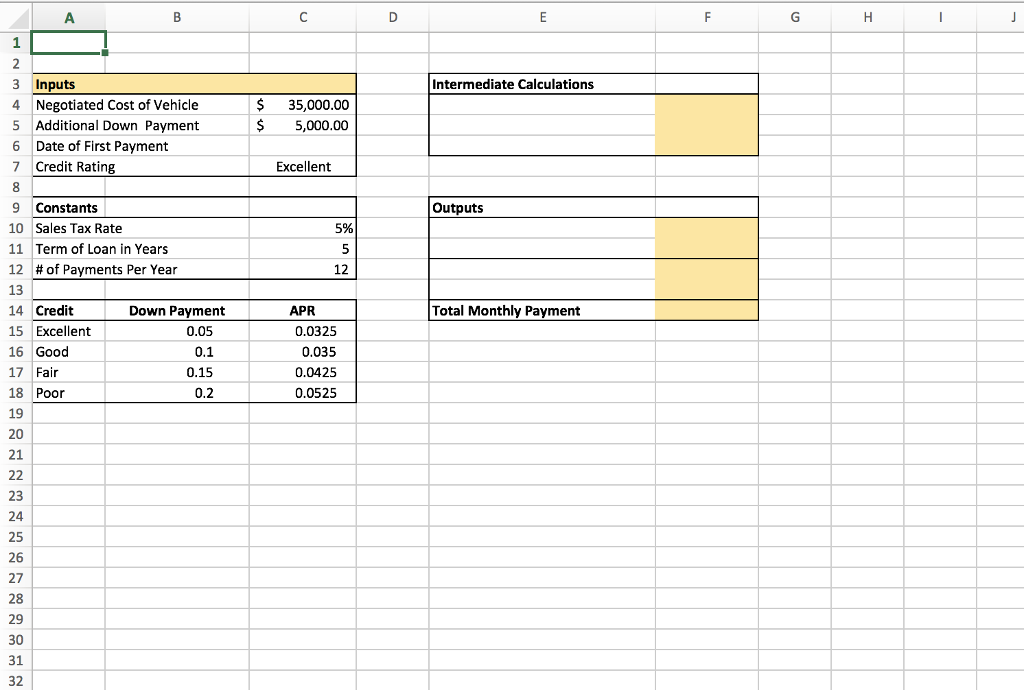Select the 'Credit Rating' label cell
This screenshot has width=1024, height=690.
pyautogui.click(x=140, y=166)
